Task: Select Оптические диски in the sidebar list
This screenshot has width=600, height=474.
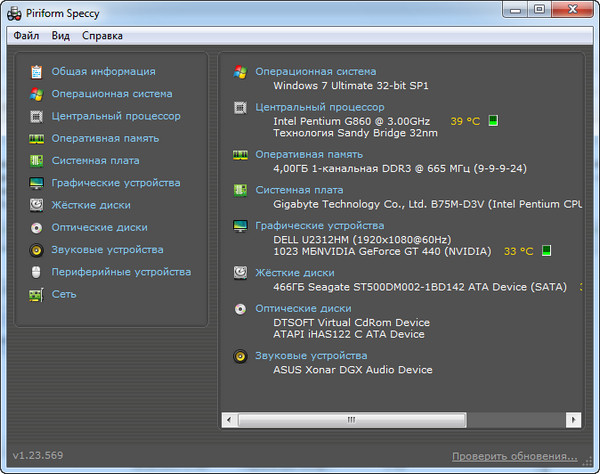Action: point(99,227)
